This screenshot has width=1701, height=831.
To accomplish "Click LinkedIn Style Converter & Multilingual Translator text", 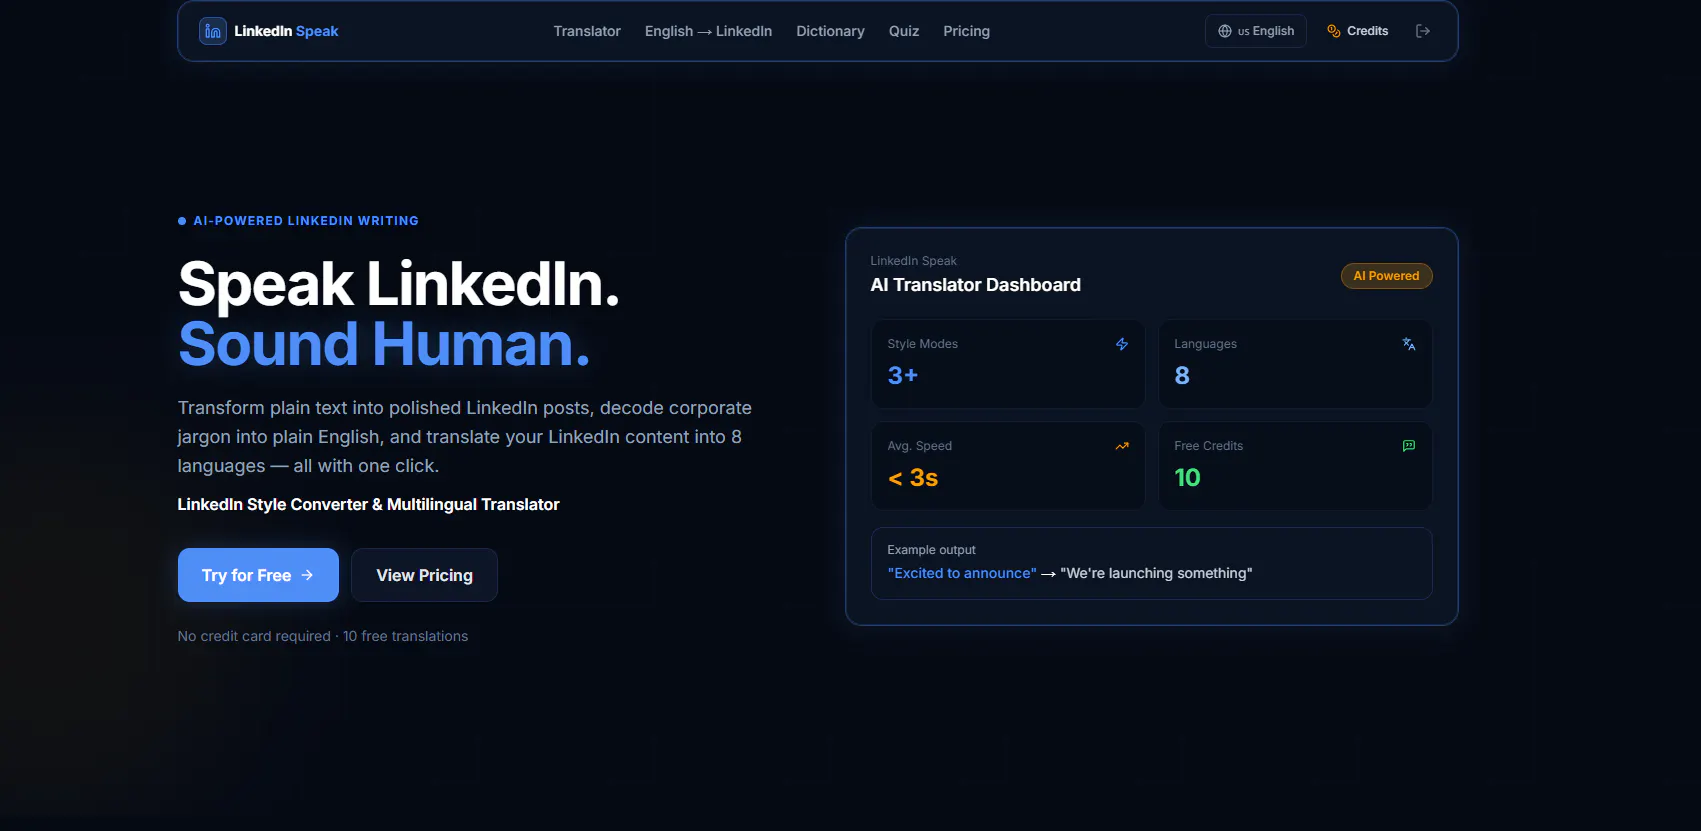I will click(368, 505).
